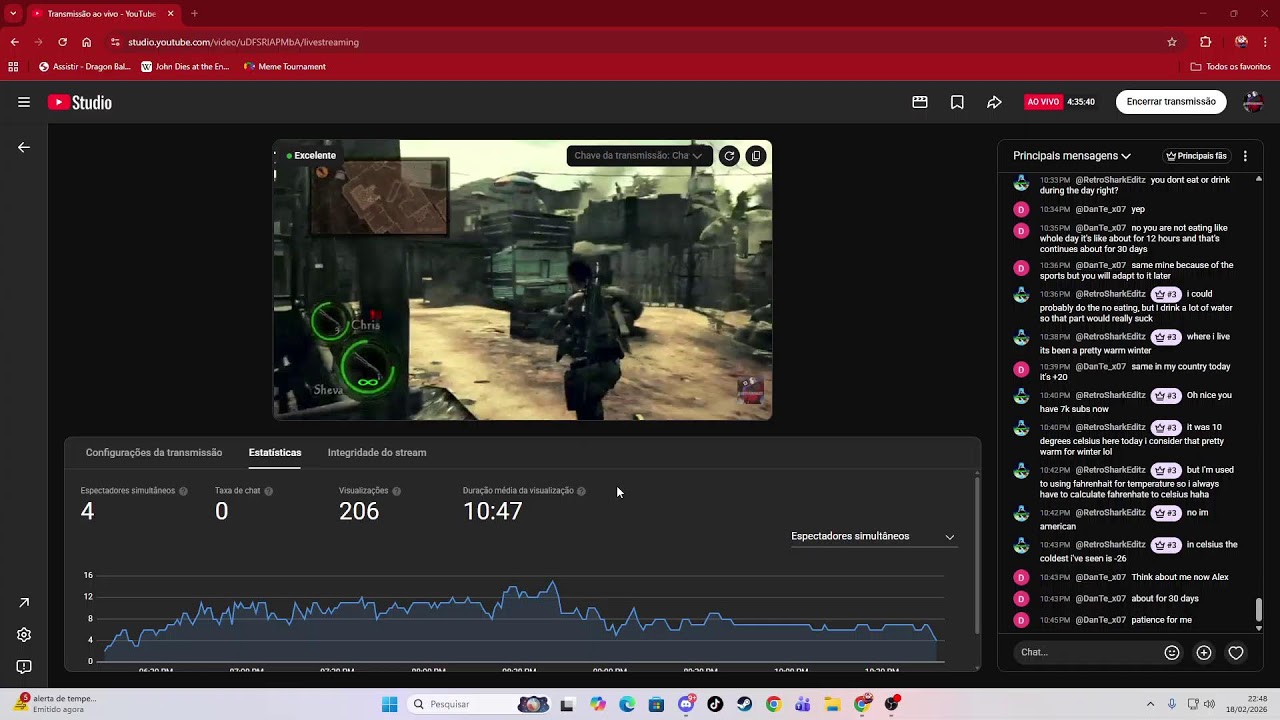1280x720 pixels.
Task: Select the Transmissão ao vivo browser tab
Action: click(103, 14)
